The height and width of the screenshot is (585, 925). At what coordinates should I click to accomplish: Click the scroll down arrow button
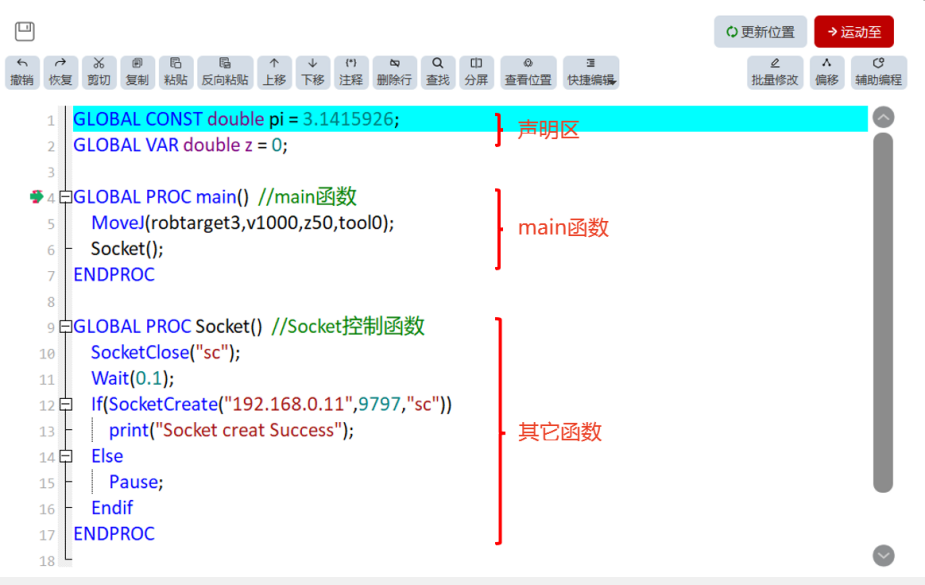(x=883, y=556)
